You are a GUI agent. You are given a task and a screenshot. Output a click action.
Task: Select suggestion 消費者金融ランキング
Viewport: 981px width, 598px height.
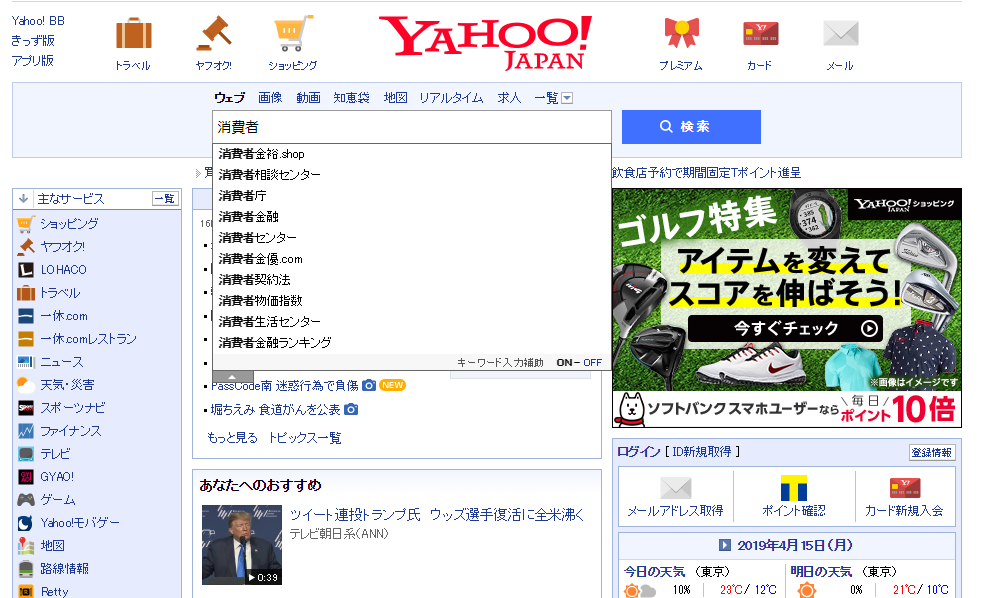[x=412, y=342]
